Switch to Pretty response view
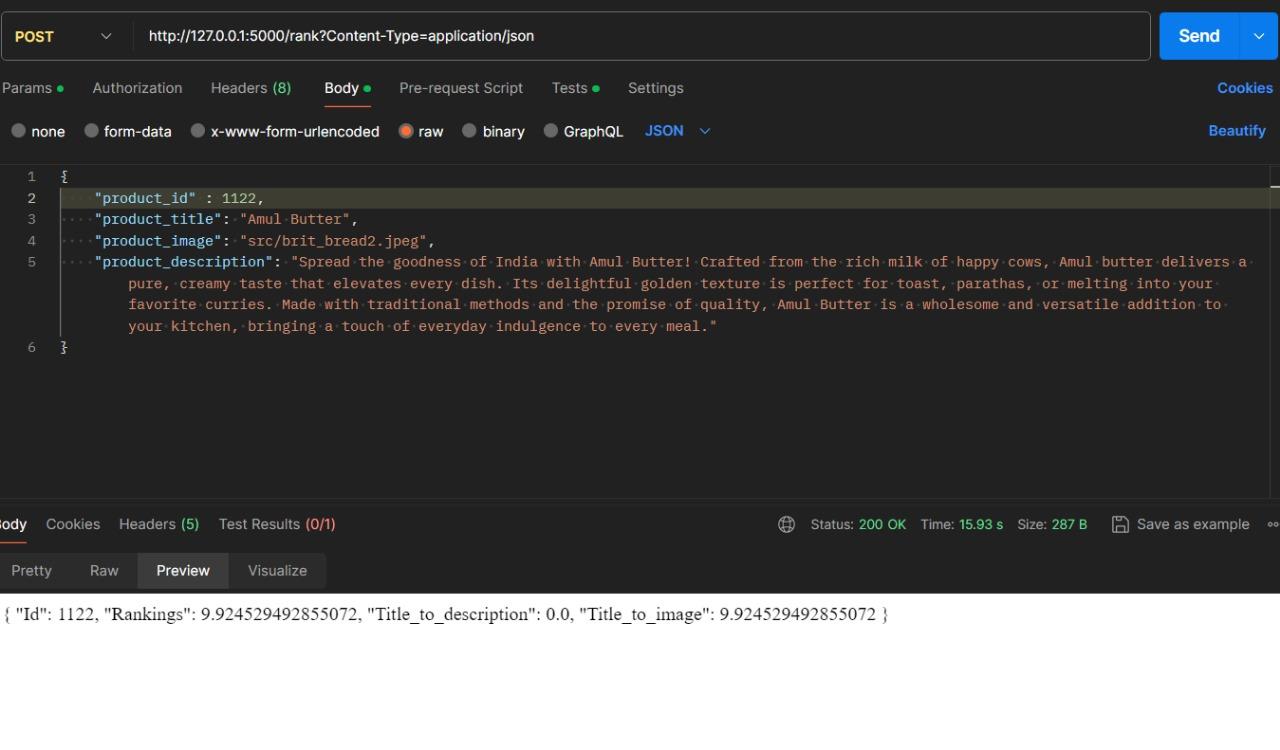1280x750 pixels. (31, 571)
